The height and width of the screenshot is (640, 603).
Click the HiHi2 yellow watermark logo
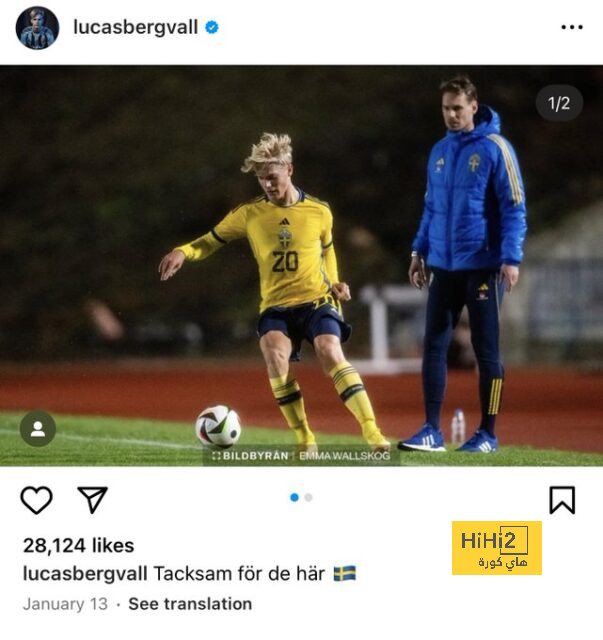click(x=496, y=548)
